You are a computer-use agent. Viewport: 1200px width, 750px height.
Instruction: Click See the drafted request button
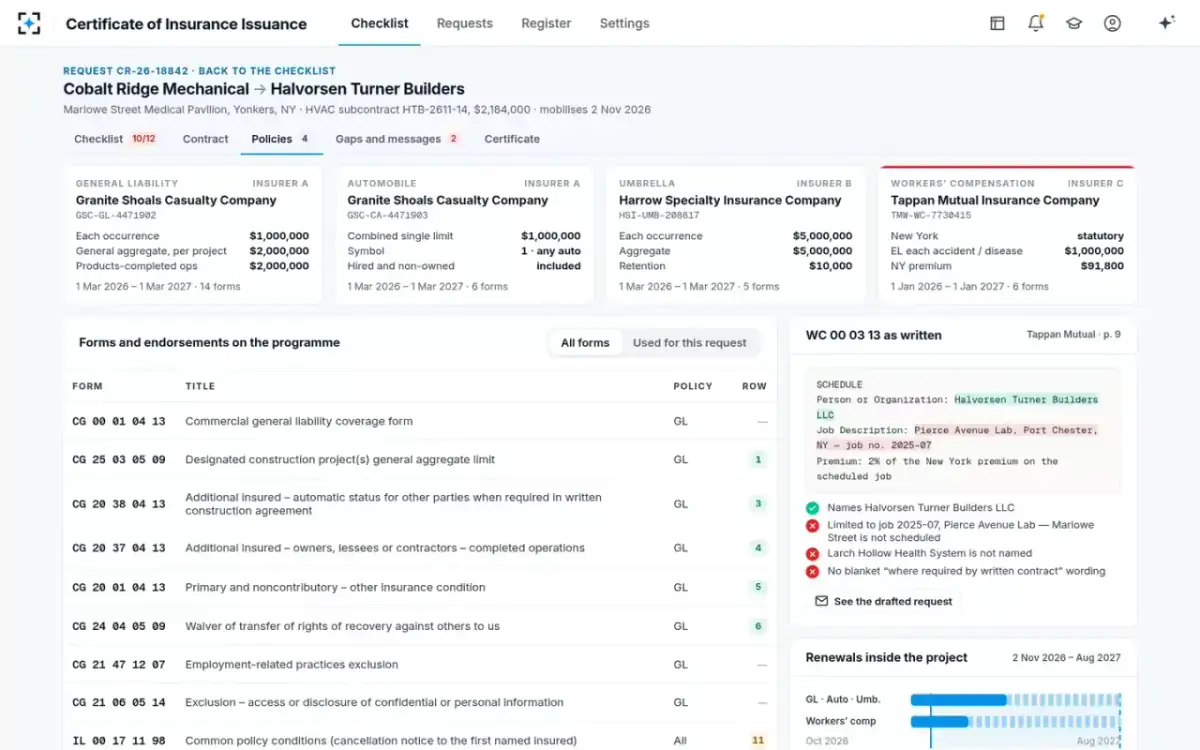pos(884,601)
